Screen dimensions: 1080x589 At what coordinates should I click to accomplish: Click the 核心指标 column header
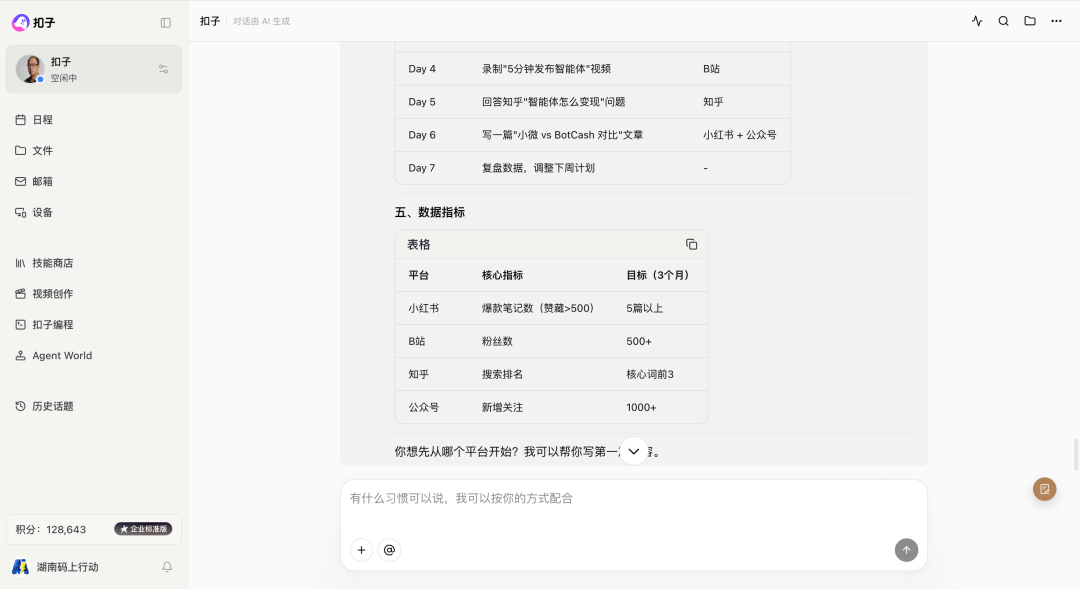(502, 276)
